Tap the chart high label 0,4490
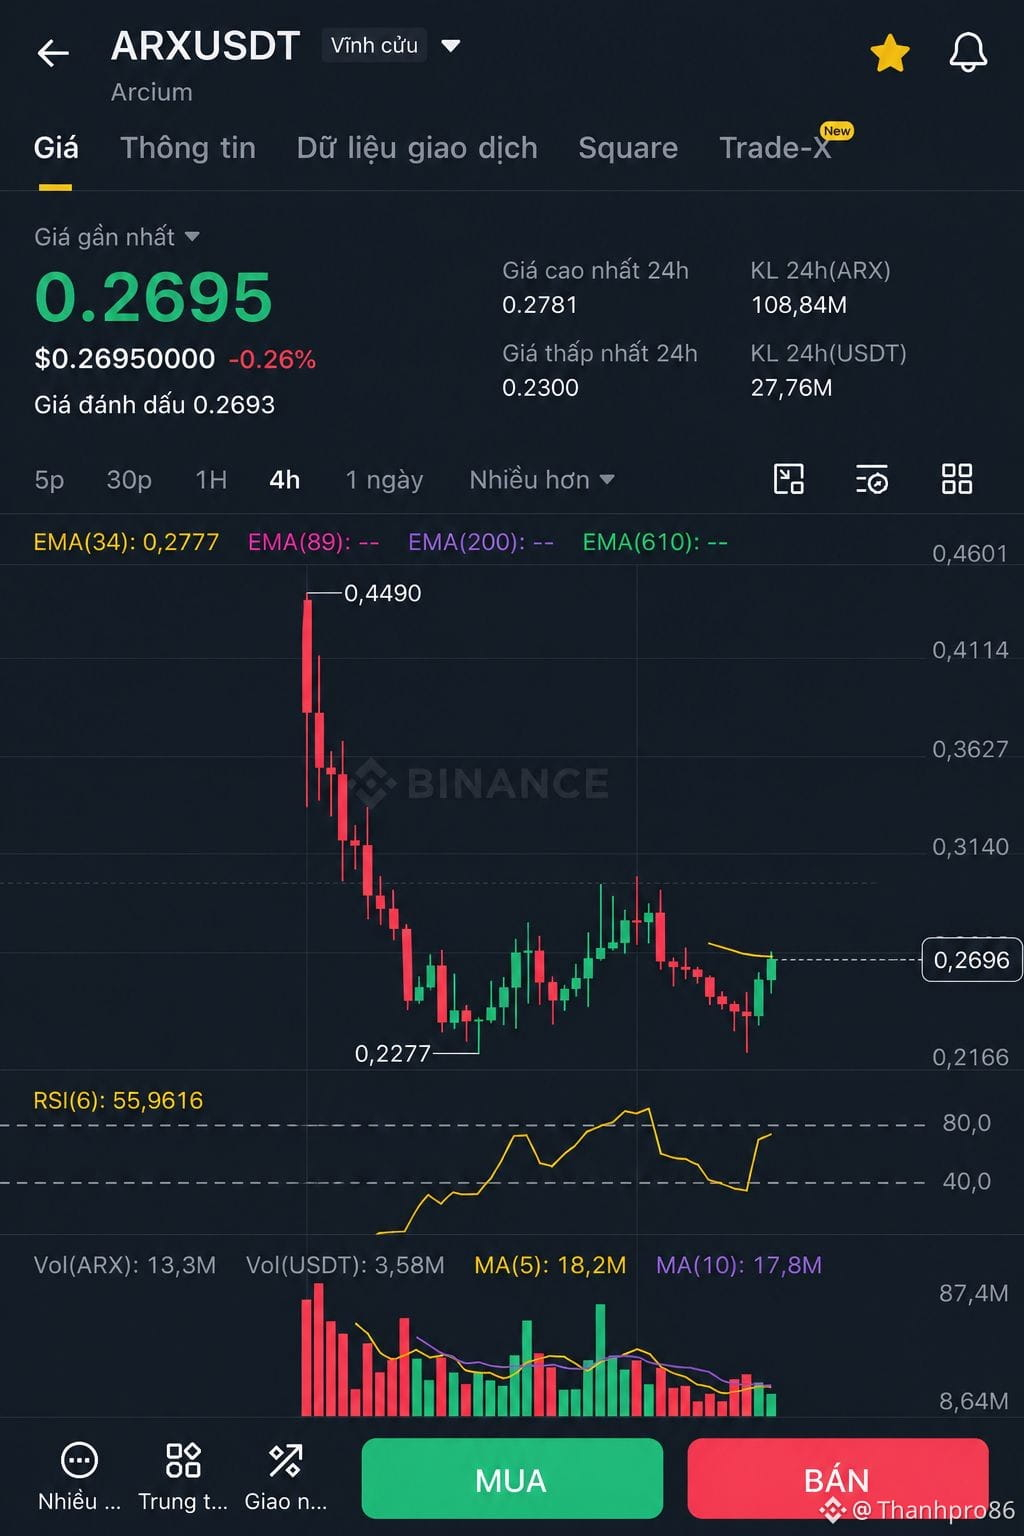Screen dimensions: 1024x1536 pos(382,593)
